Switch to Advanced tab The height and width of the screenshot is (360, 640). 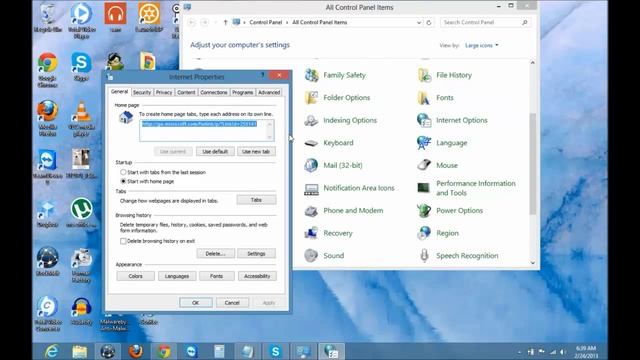click(x=269, y=93)
